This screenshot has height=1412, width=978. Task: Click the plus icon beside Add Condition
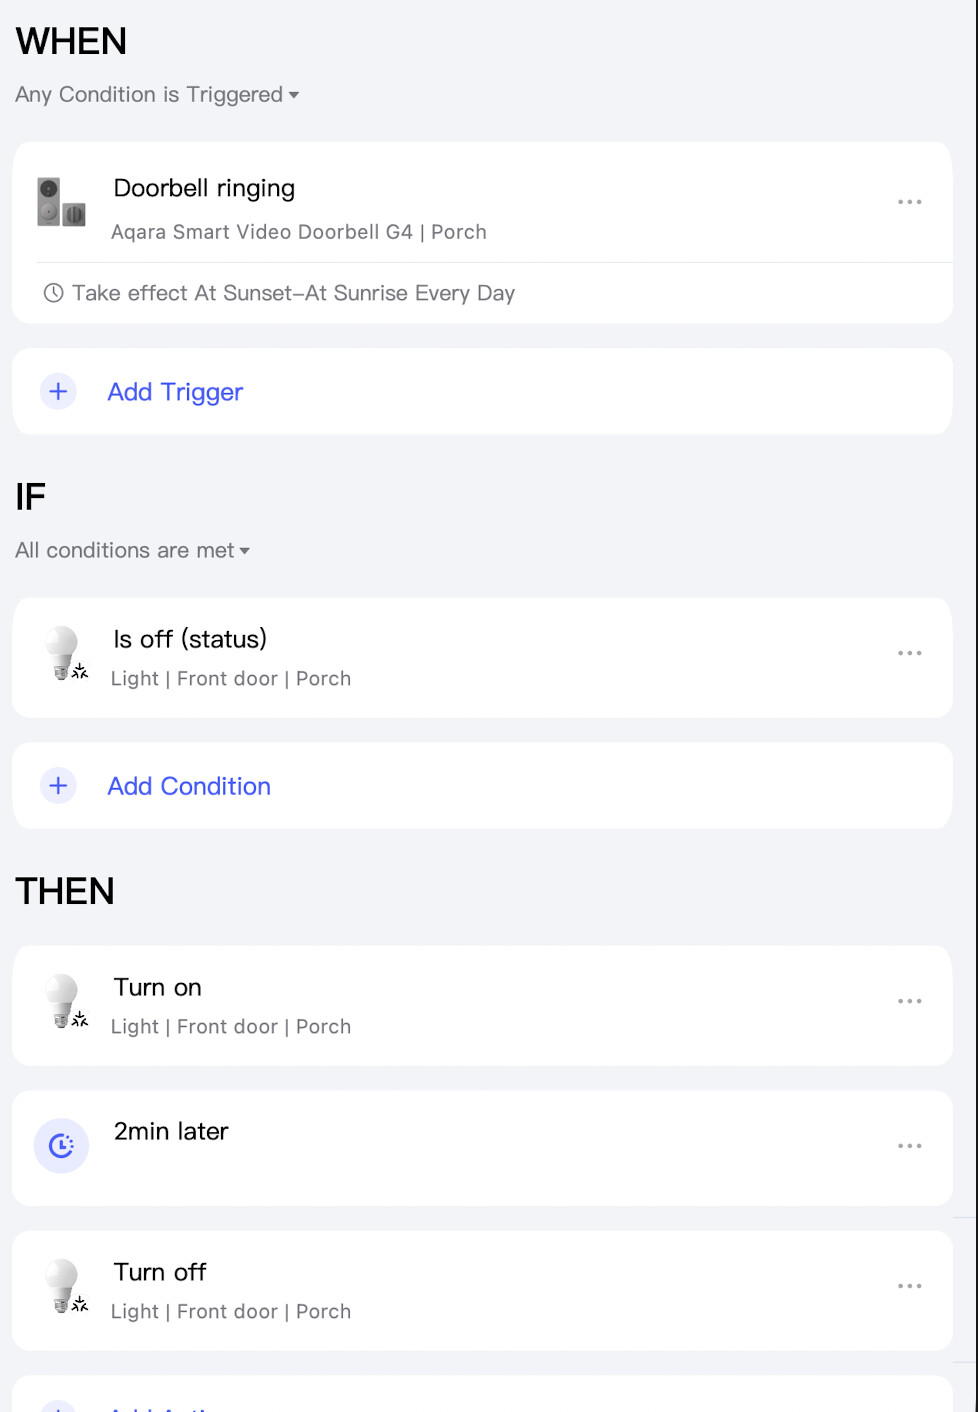tap(58, 786)
